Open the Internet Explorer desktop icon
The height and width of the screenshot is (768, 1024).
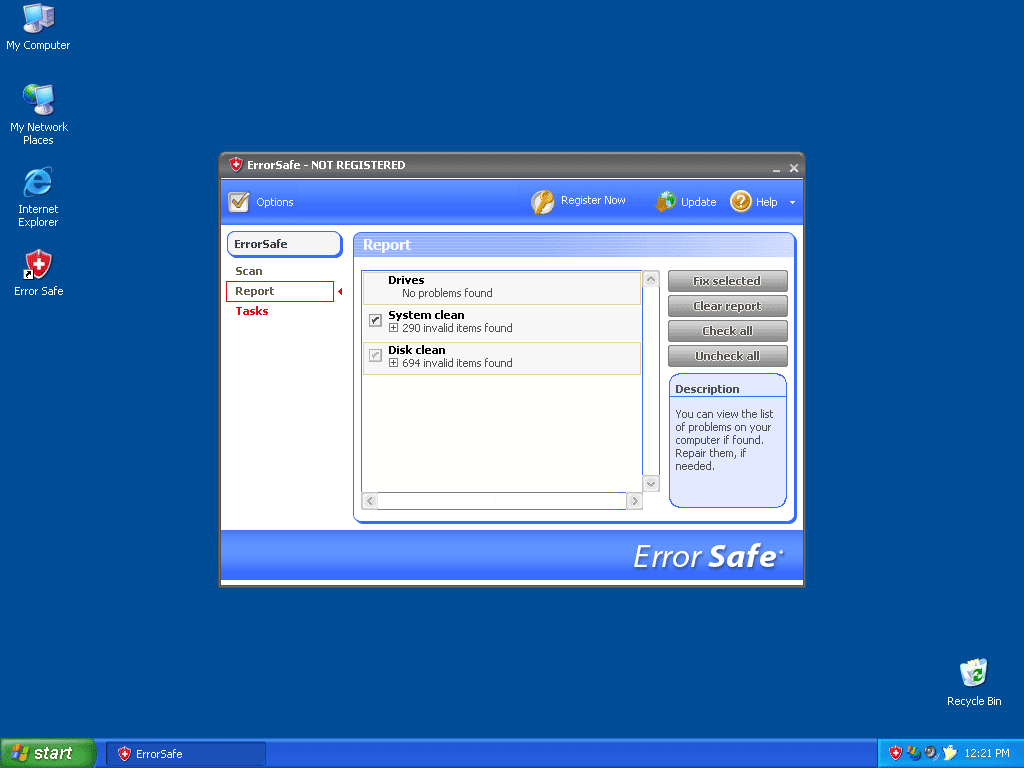pyautogui.click(x=38, y=183)
